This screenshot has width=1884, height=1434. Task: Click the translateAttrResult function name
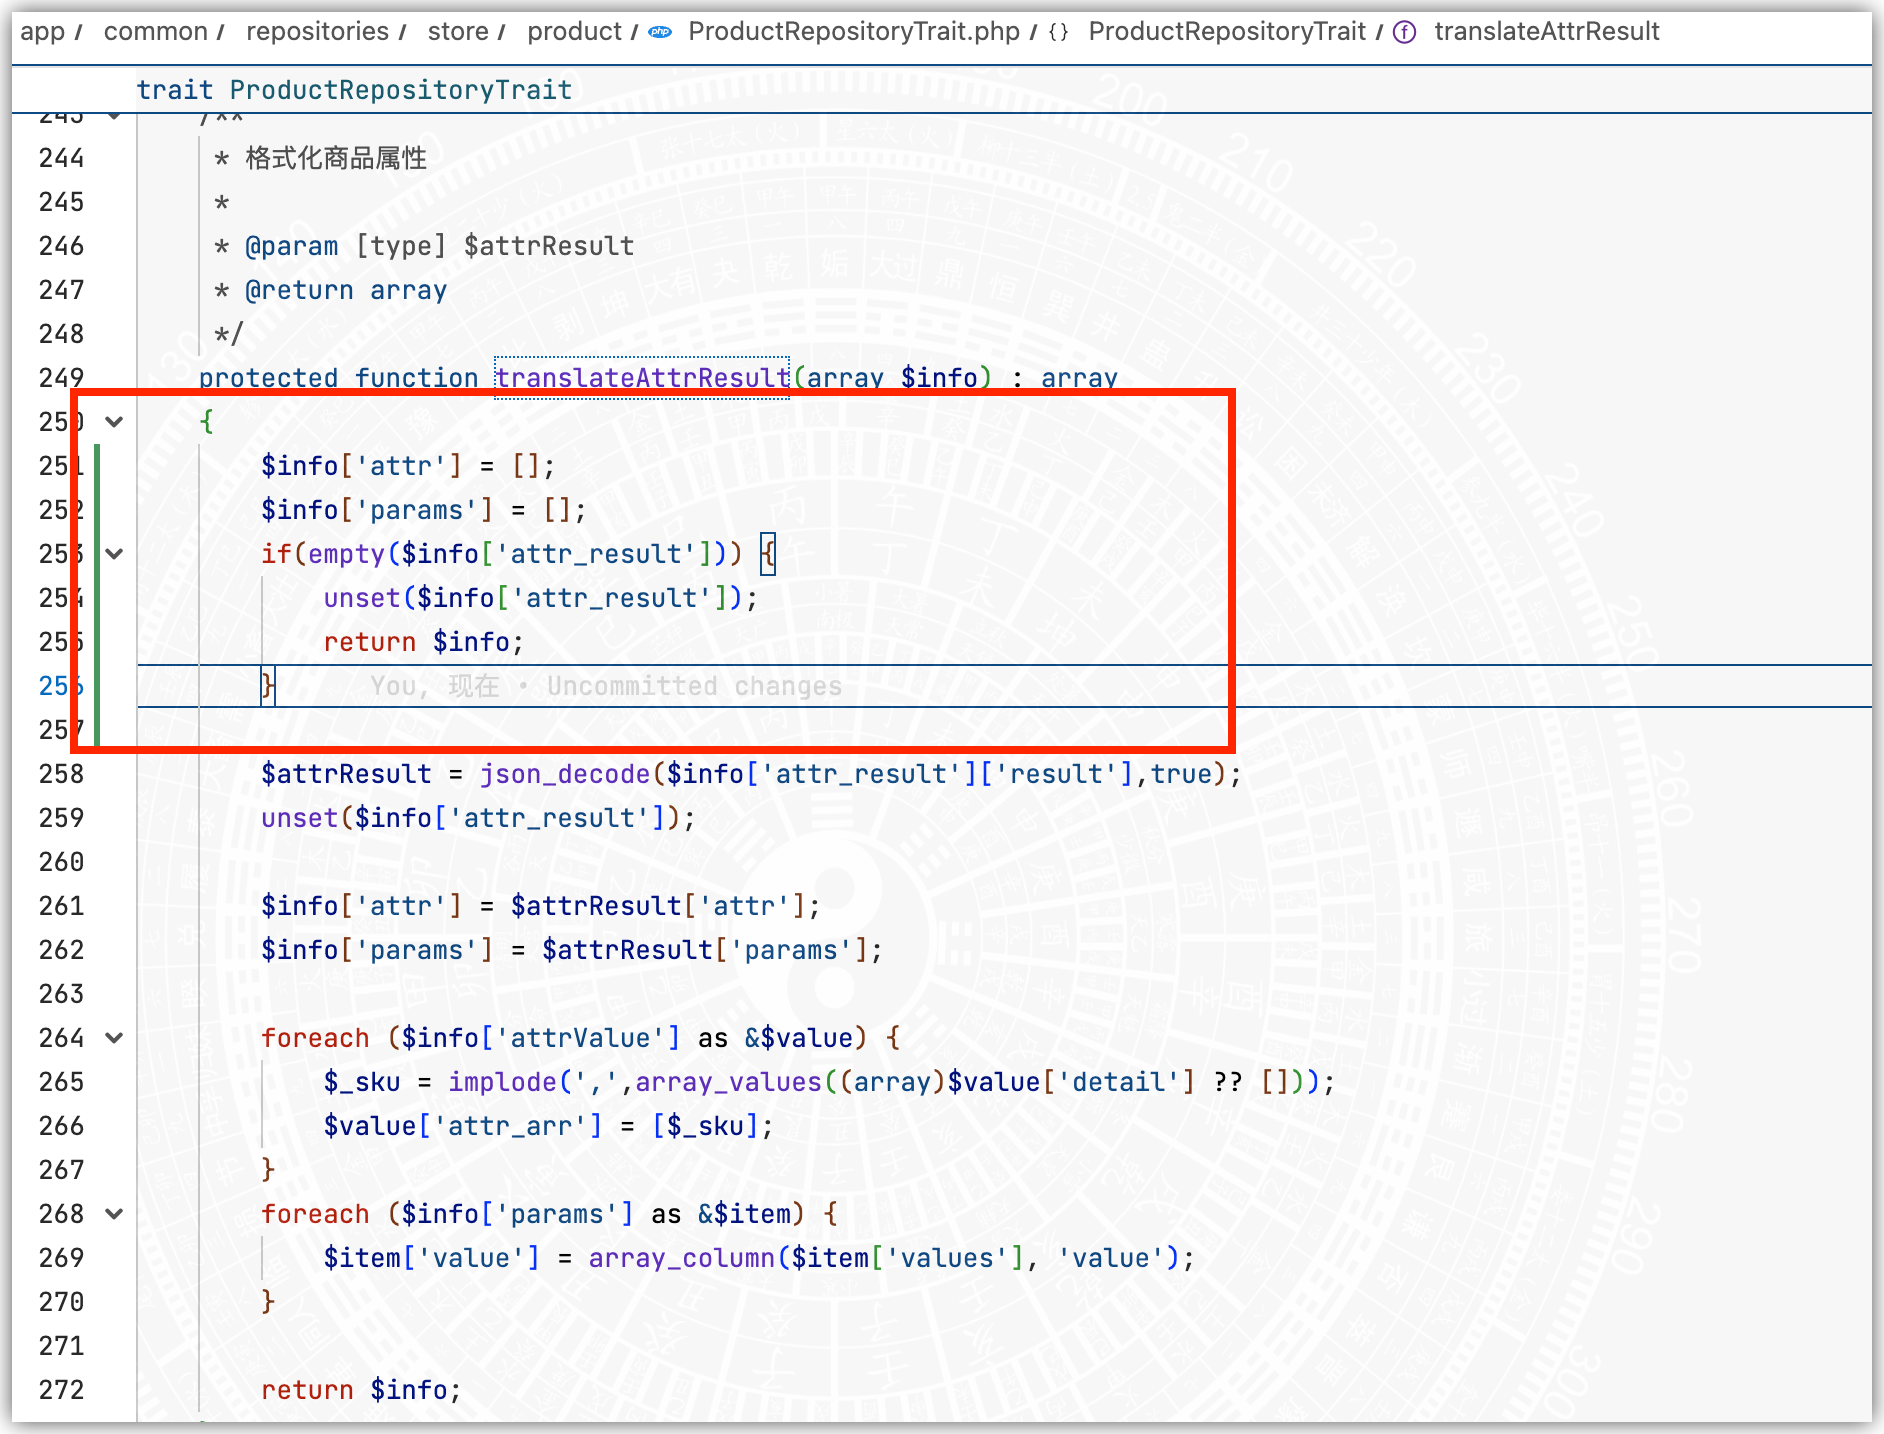point(642,378)
